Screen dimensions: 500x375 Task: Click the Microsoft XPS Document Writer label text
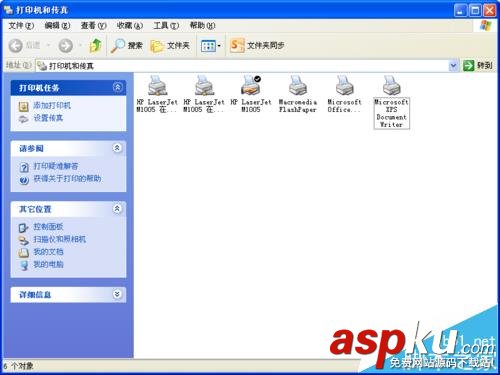coord(391,113)
